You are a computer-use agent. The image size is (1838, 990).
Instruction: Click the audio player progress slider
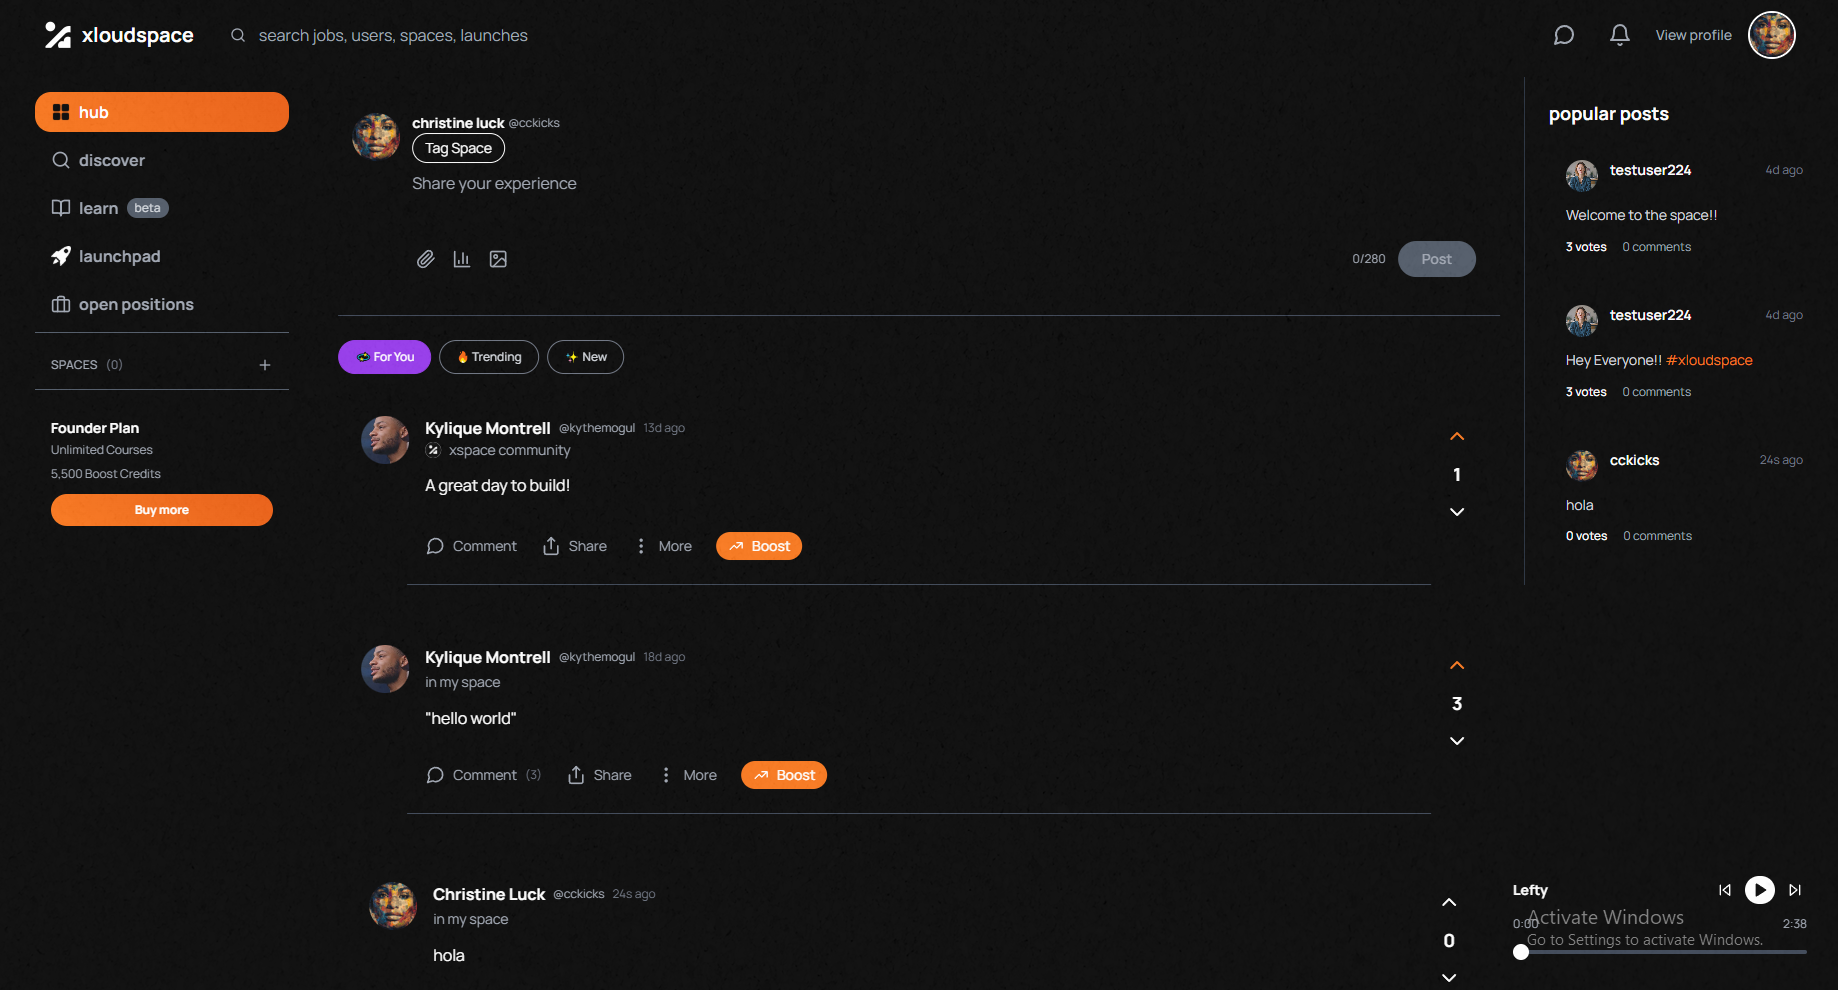click(x=1663, y=952)
